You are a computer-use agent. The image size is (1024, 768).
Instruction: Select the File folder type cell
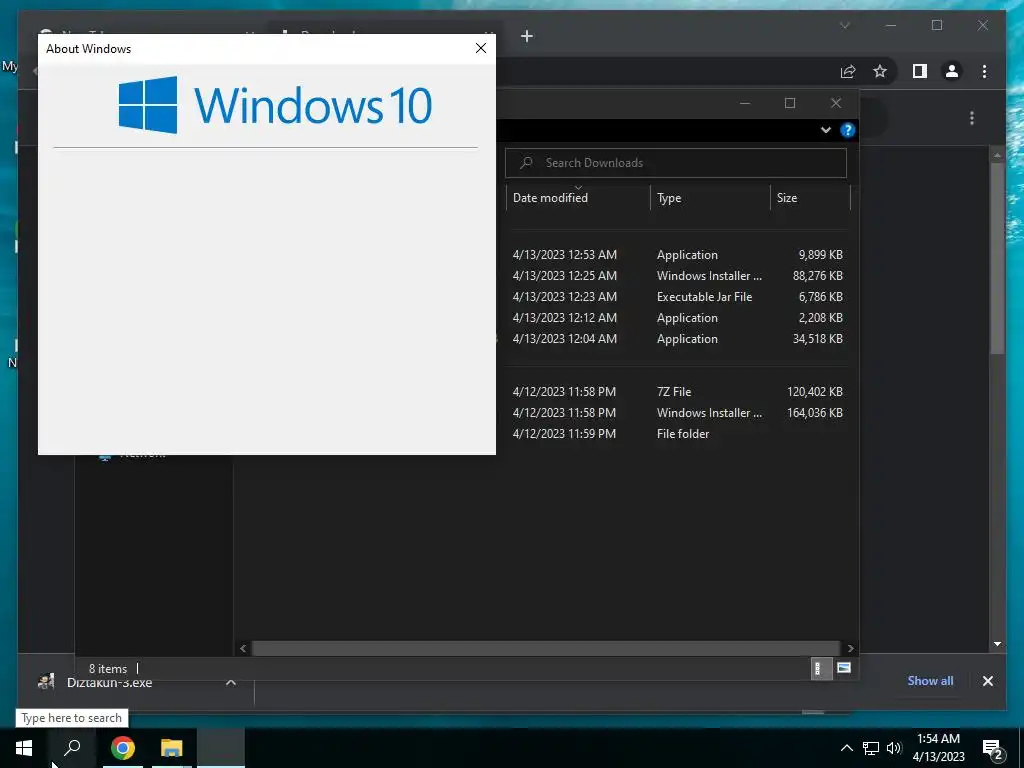point(682,434)
